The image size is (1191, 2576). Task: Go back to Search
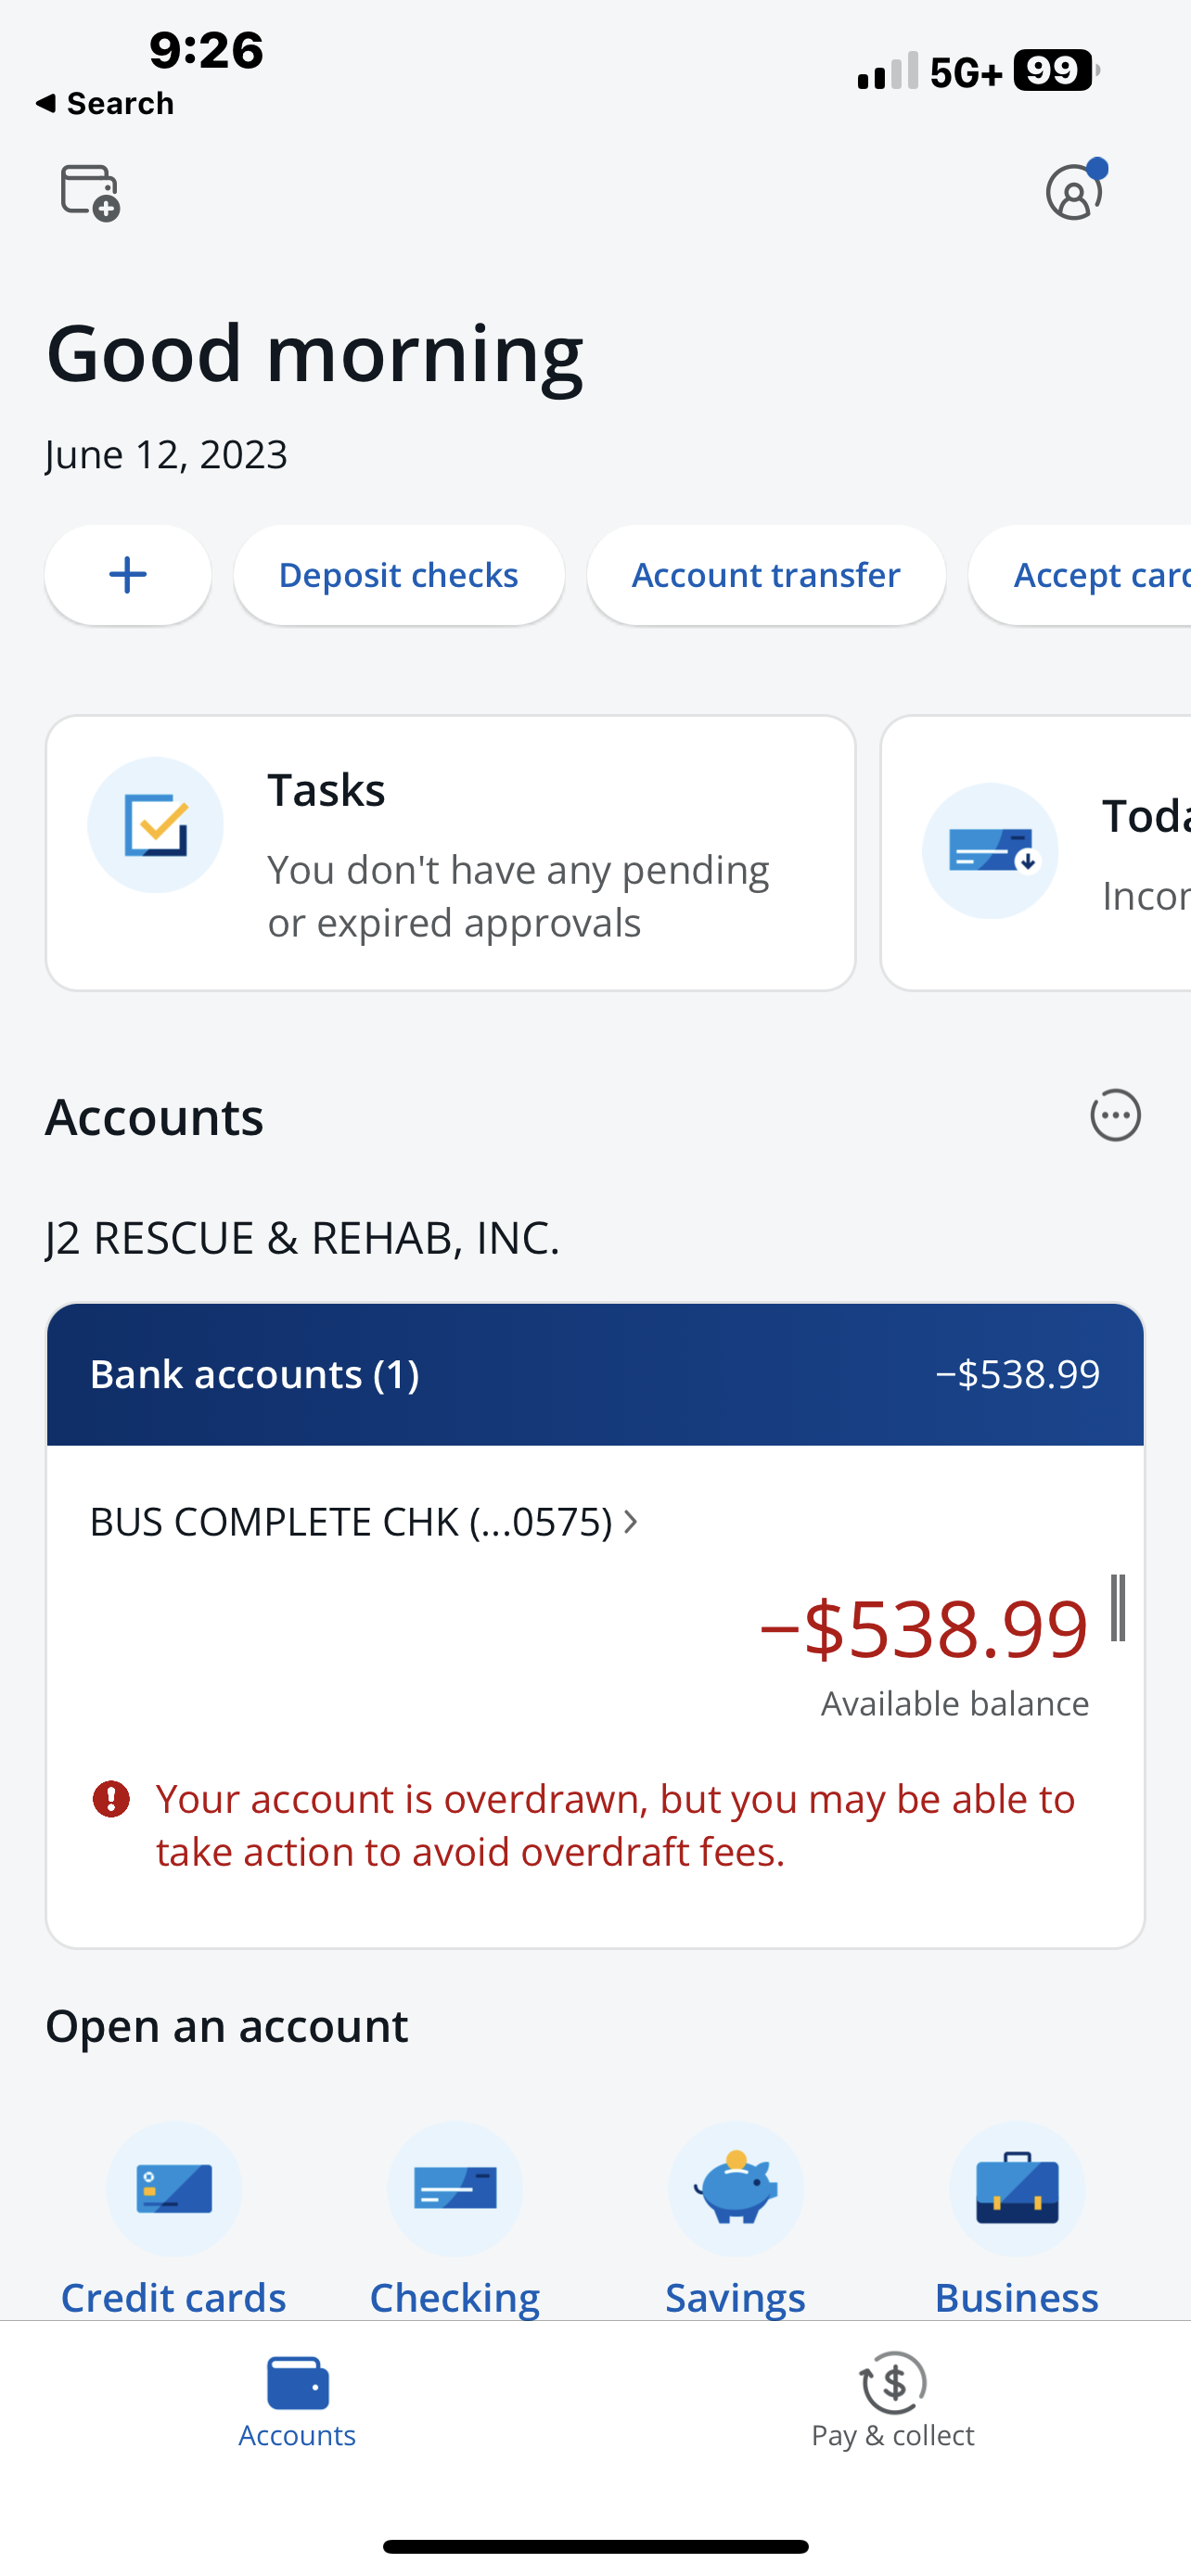coord(105,103)
